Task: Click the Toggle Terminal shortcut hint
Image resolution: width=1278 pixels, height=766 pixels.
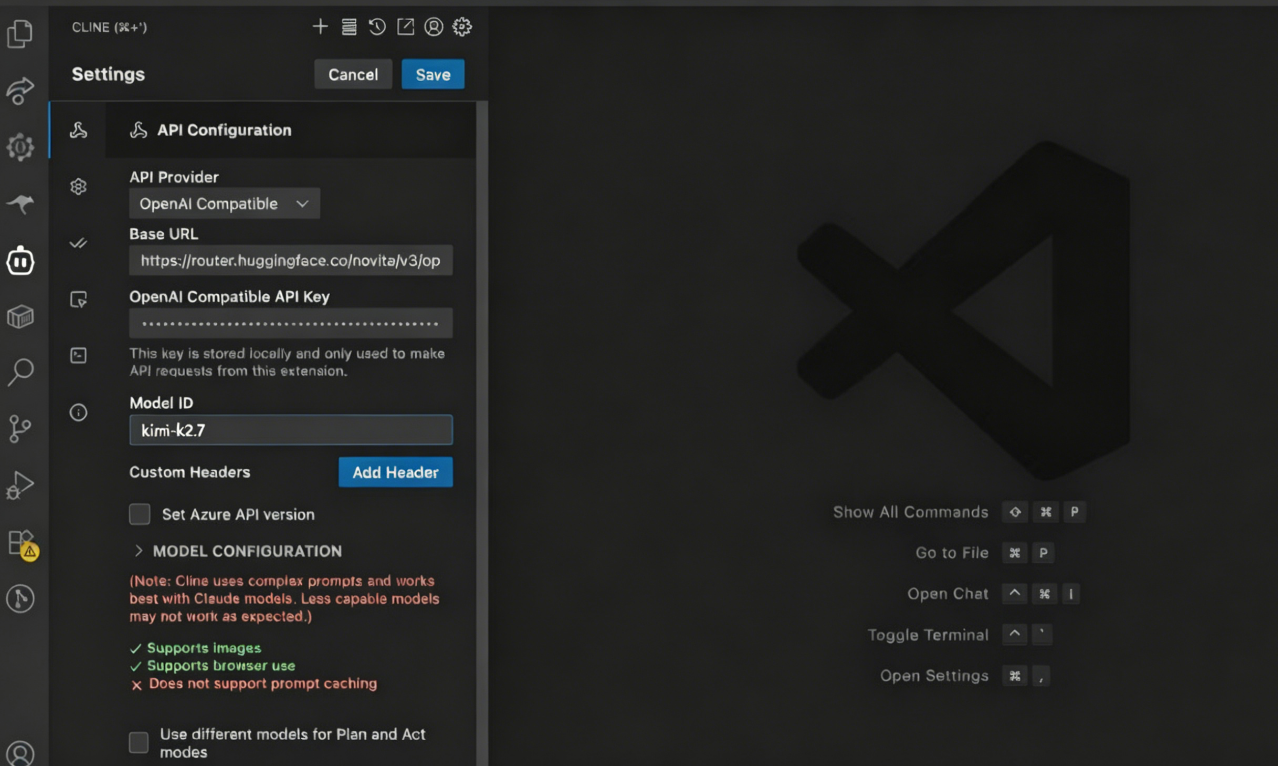Action: coord(960,635)
